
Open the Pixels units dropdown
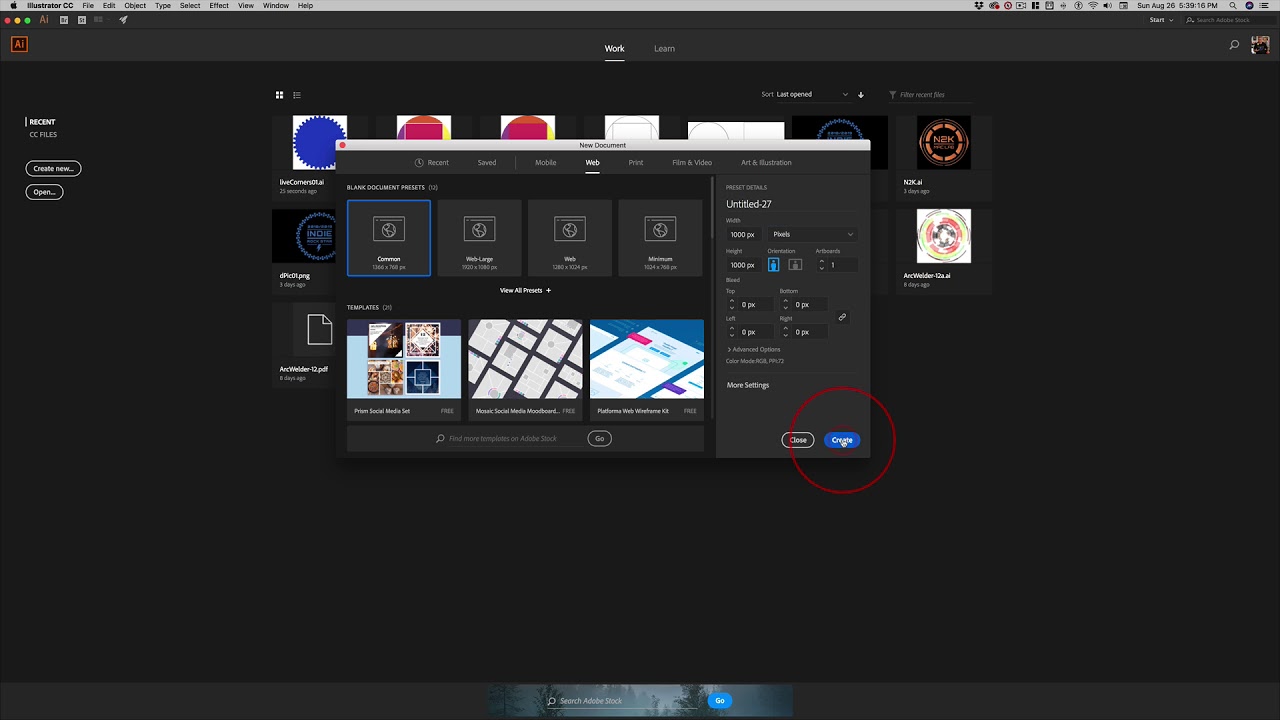pos(813,234)
